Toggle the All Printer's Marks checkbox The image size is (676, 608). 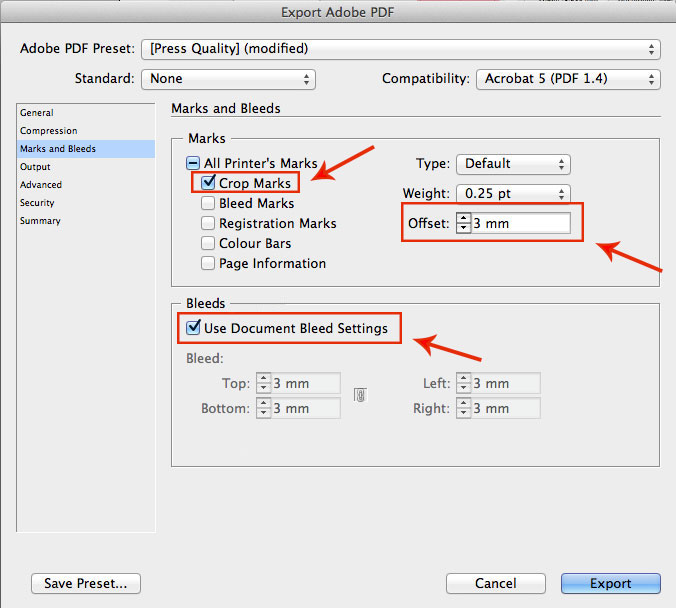[x=193, y=163]
